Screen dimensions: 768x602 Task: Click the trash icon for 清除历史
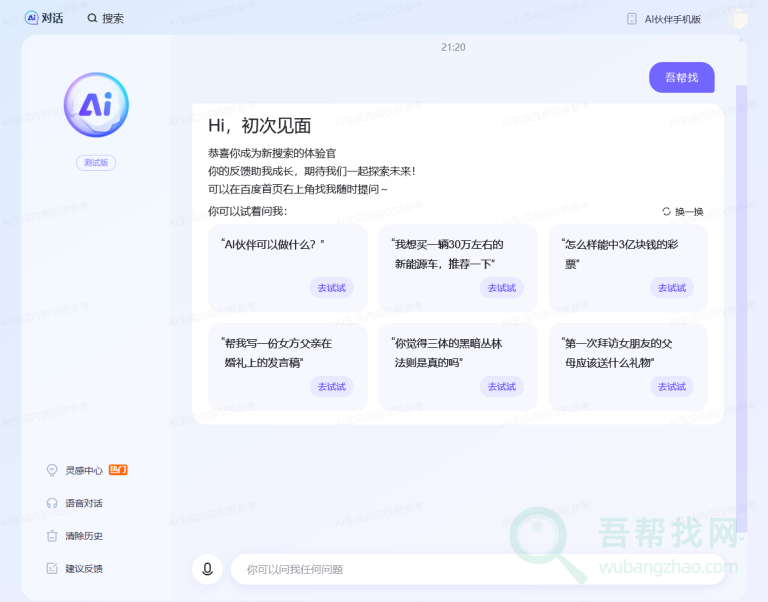(x=52, y=536)
